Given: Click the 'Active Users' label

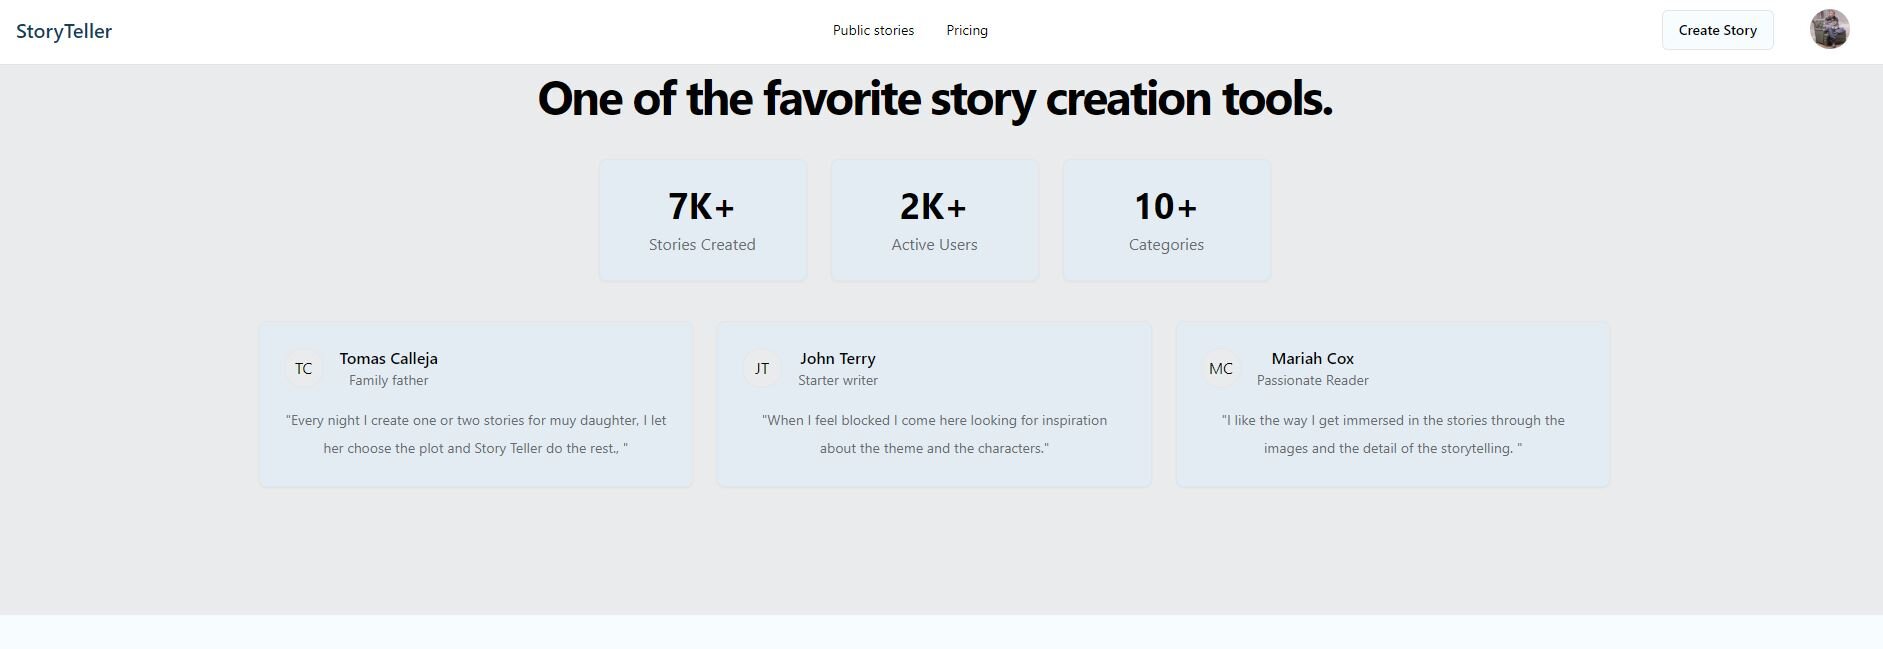Looking at the screenshot, I should pyautogui.click(x=934, y=245).
